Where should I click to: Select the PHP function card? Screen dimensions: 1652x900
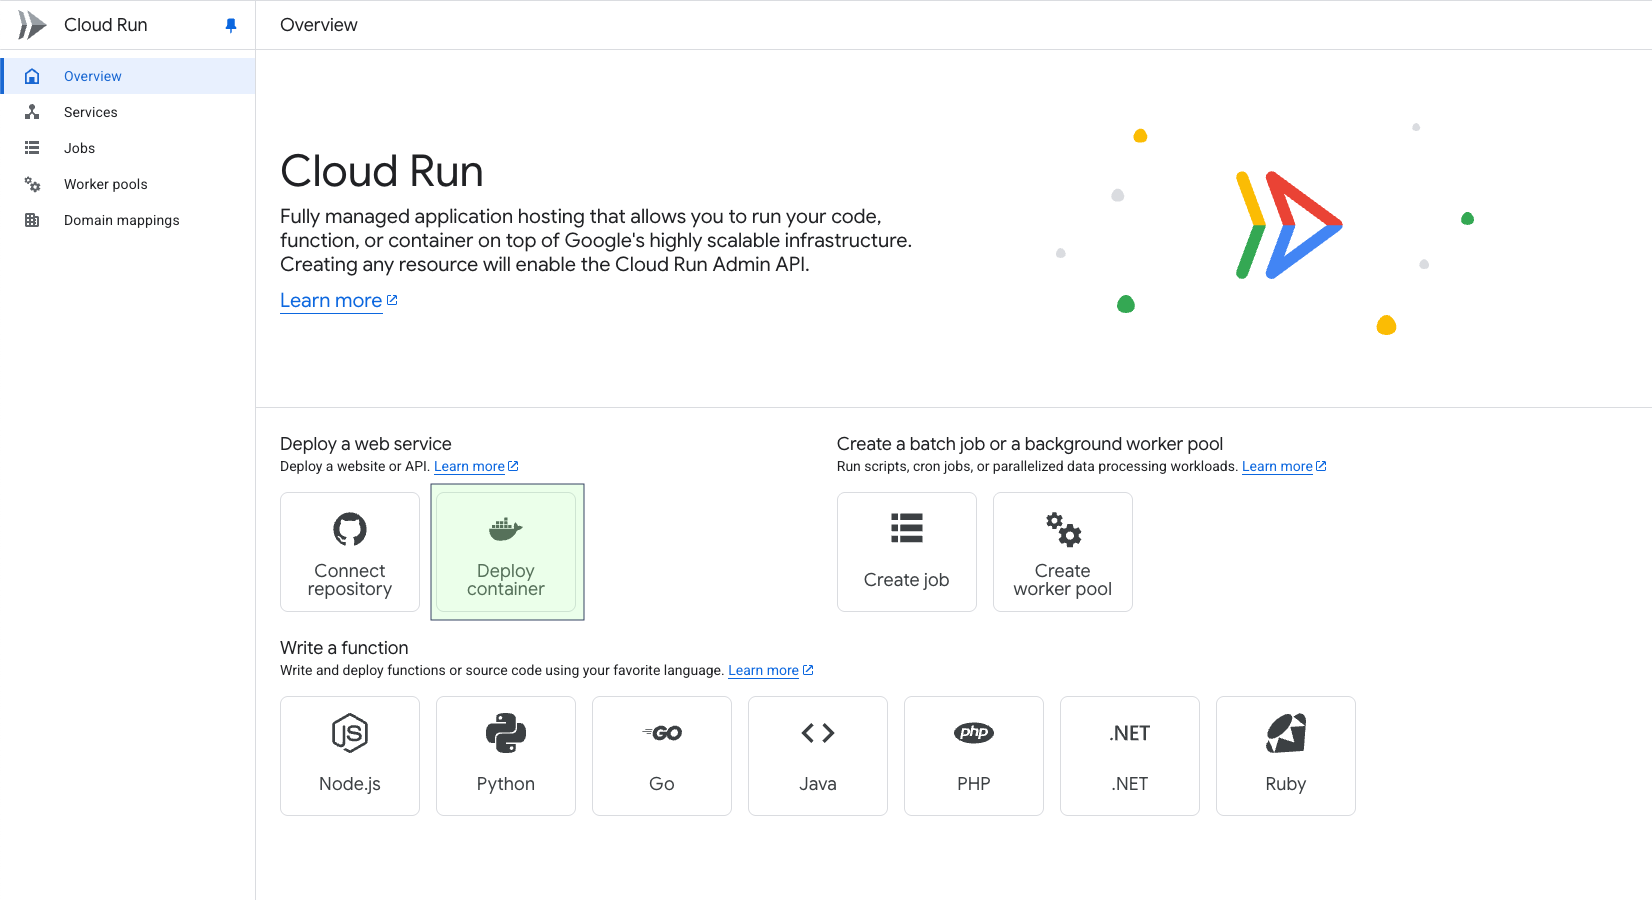974,756
